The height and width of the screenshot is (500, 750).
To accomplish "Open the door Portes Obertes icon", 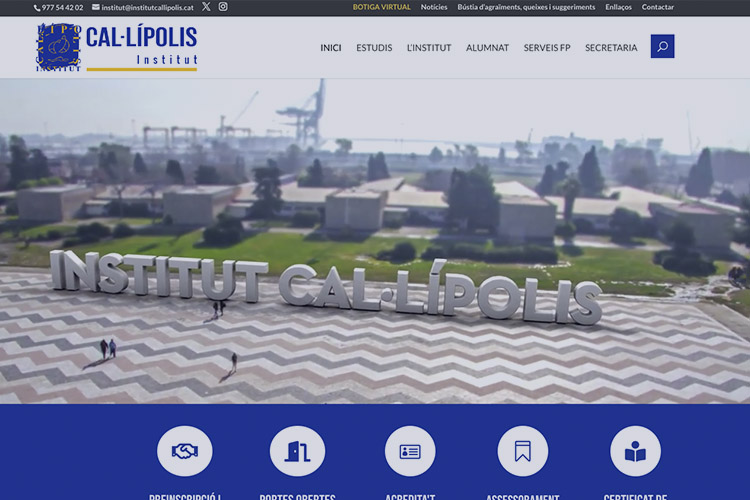I will [298, 451].
